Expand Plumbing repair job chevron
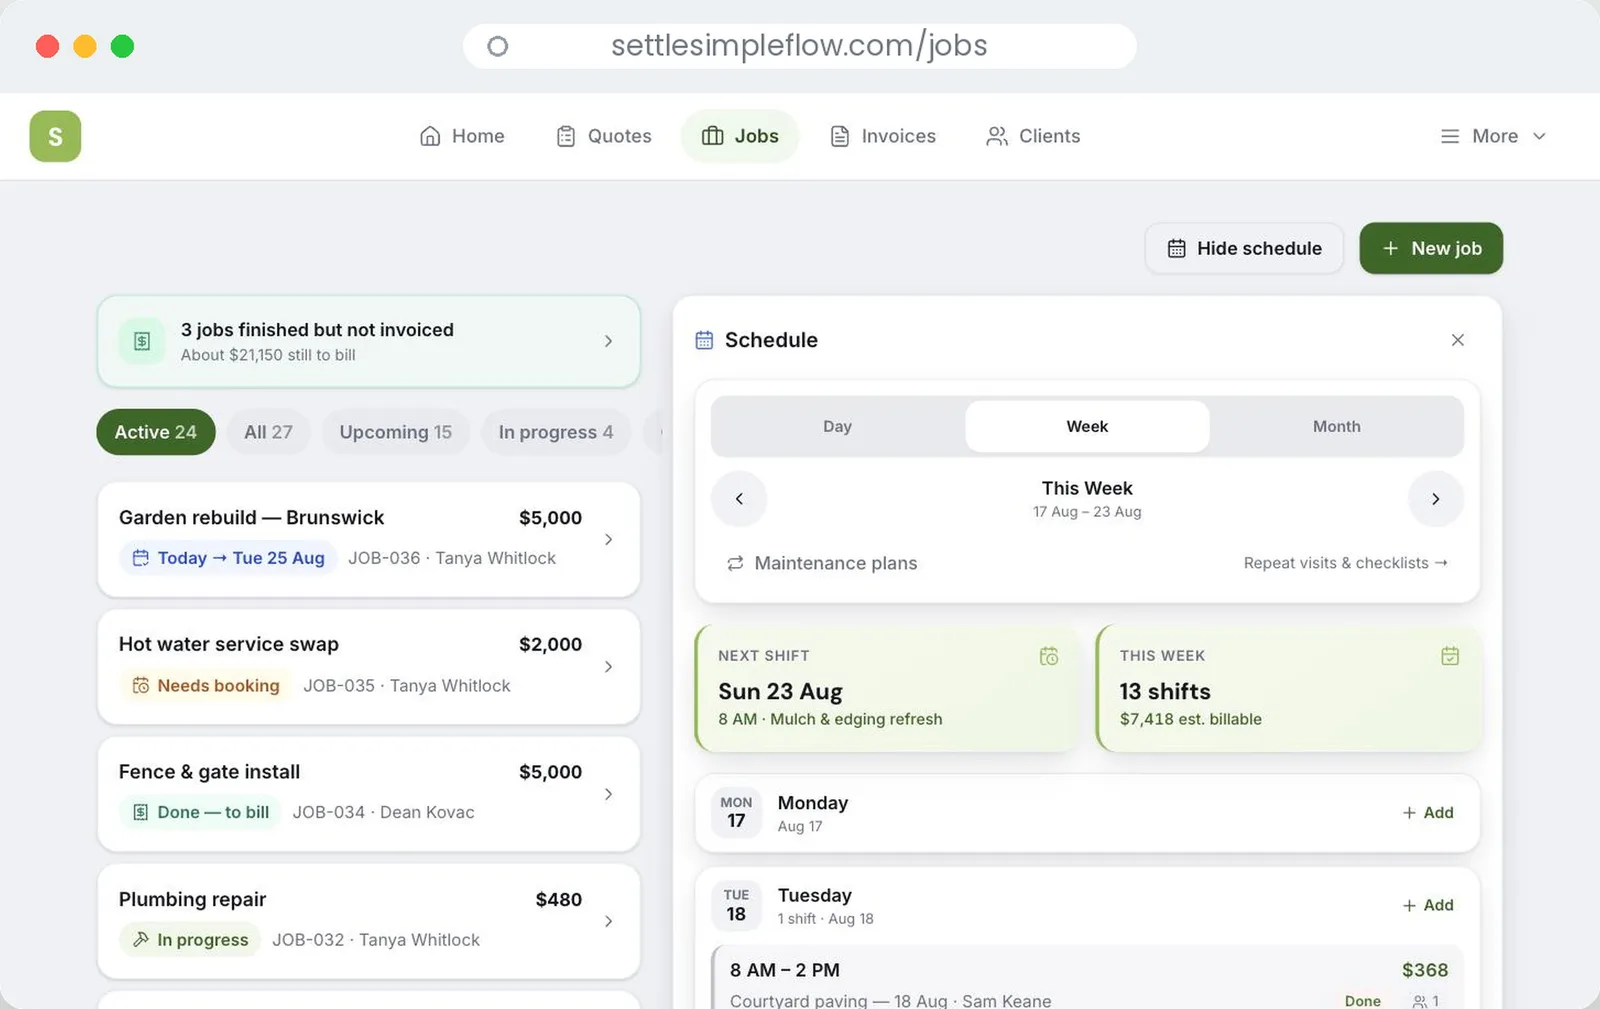This screenshot has height=1009, width=1600. tap(608, 921)
